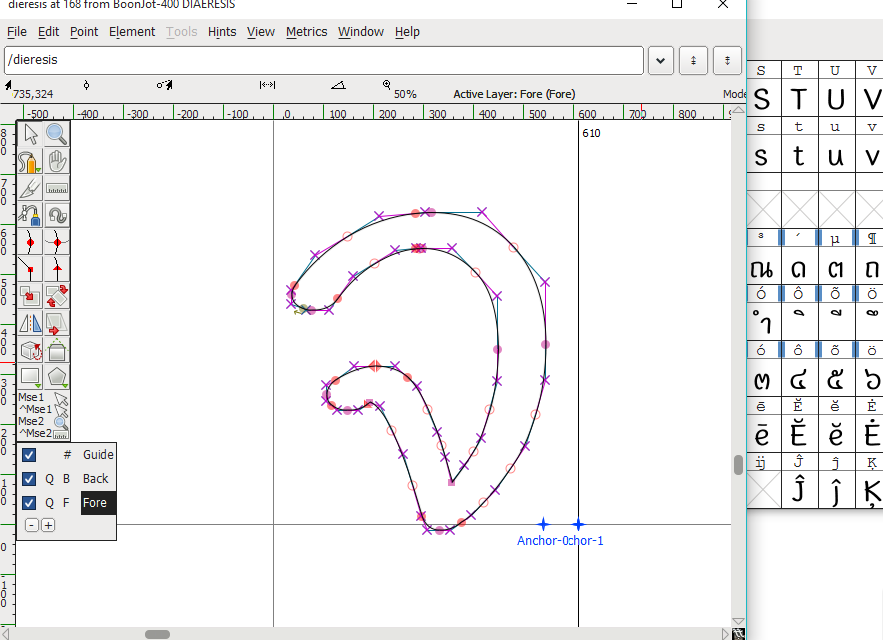Click the angle indicator icon in info bar
This screenshot has width=883, height=640.
[338, 85]
